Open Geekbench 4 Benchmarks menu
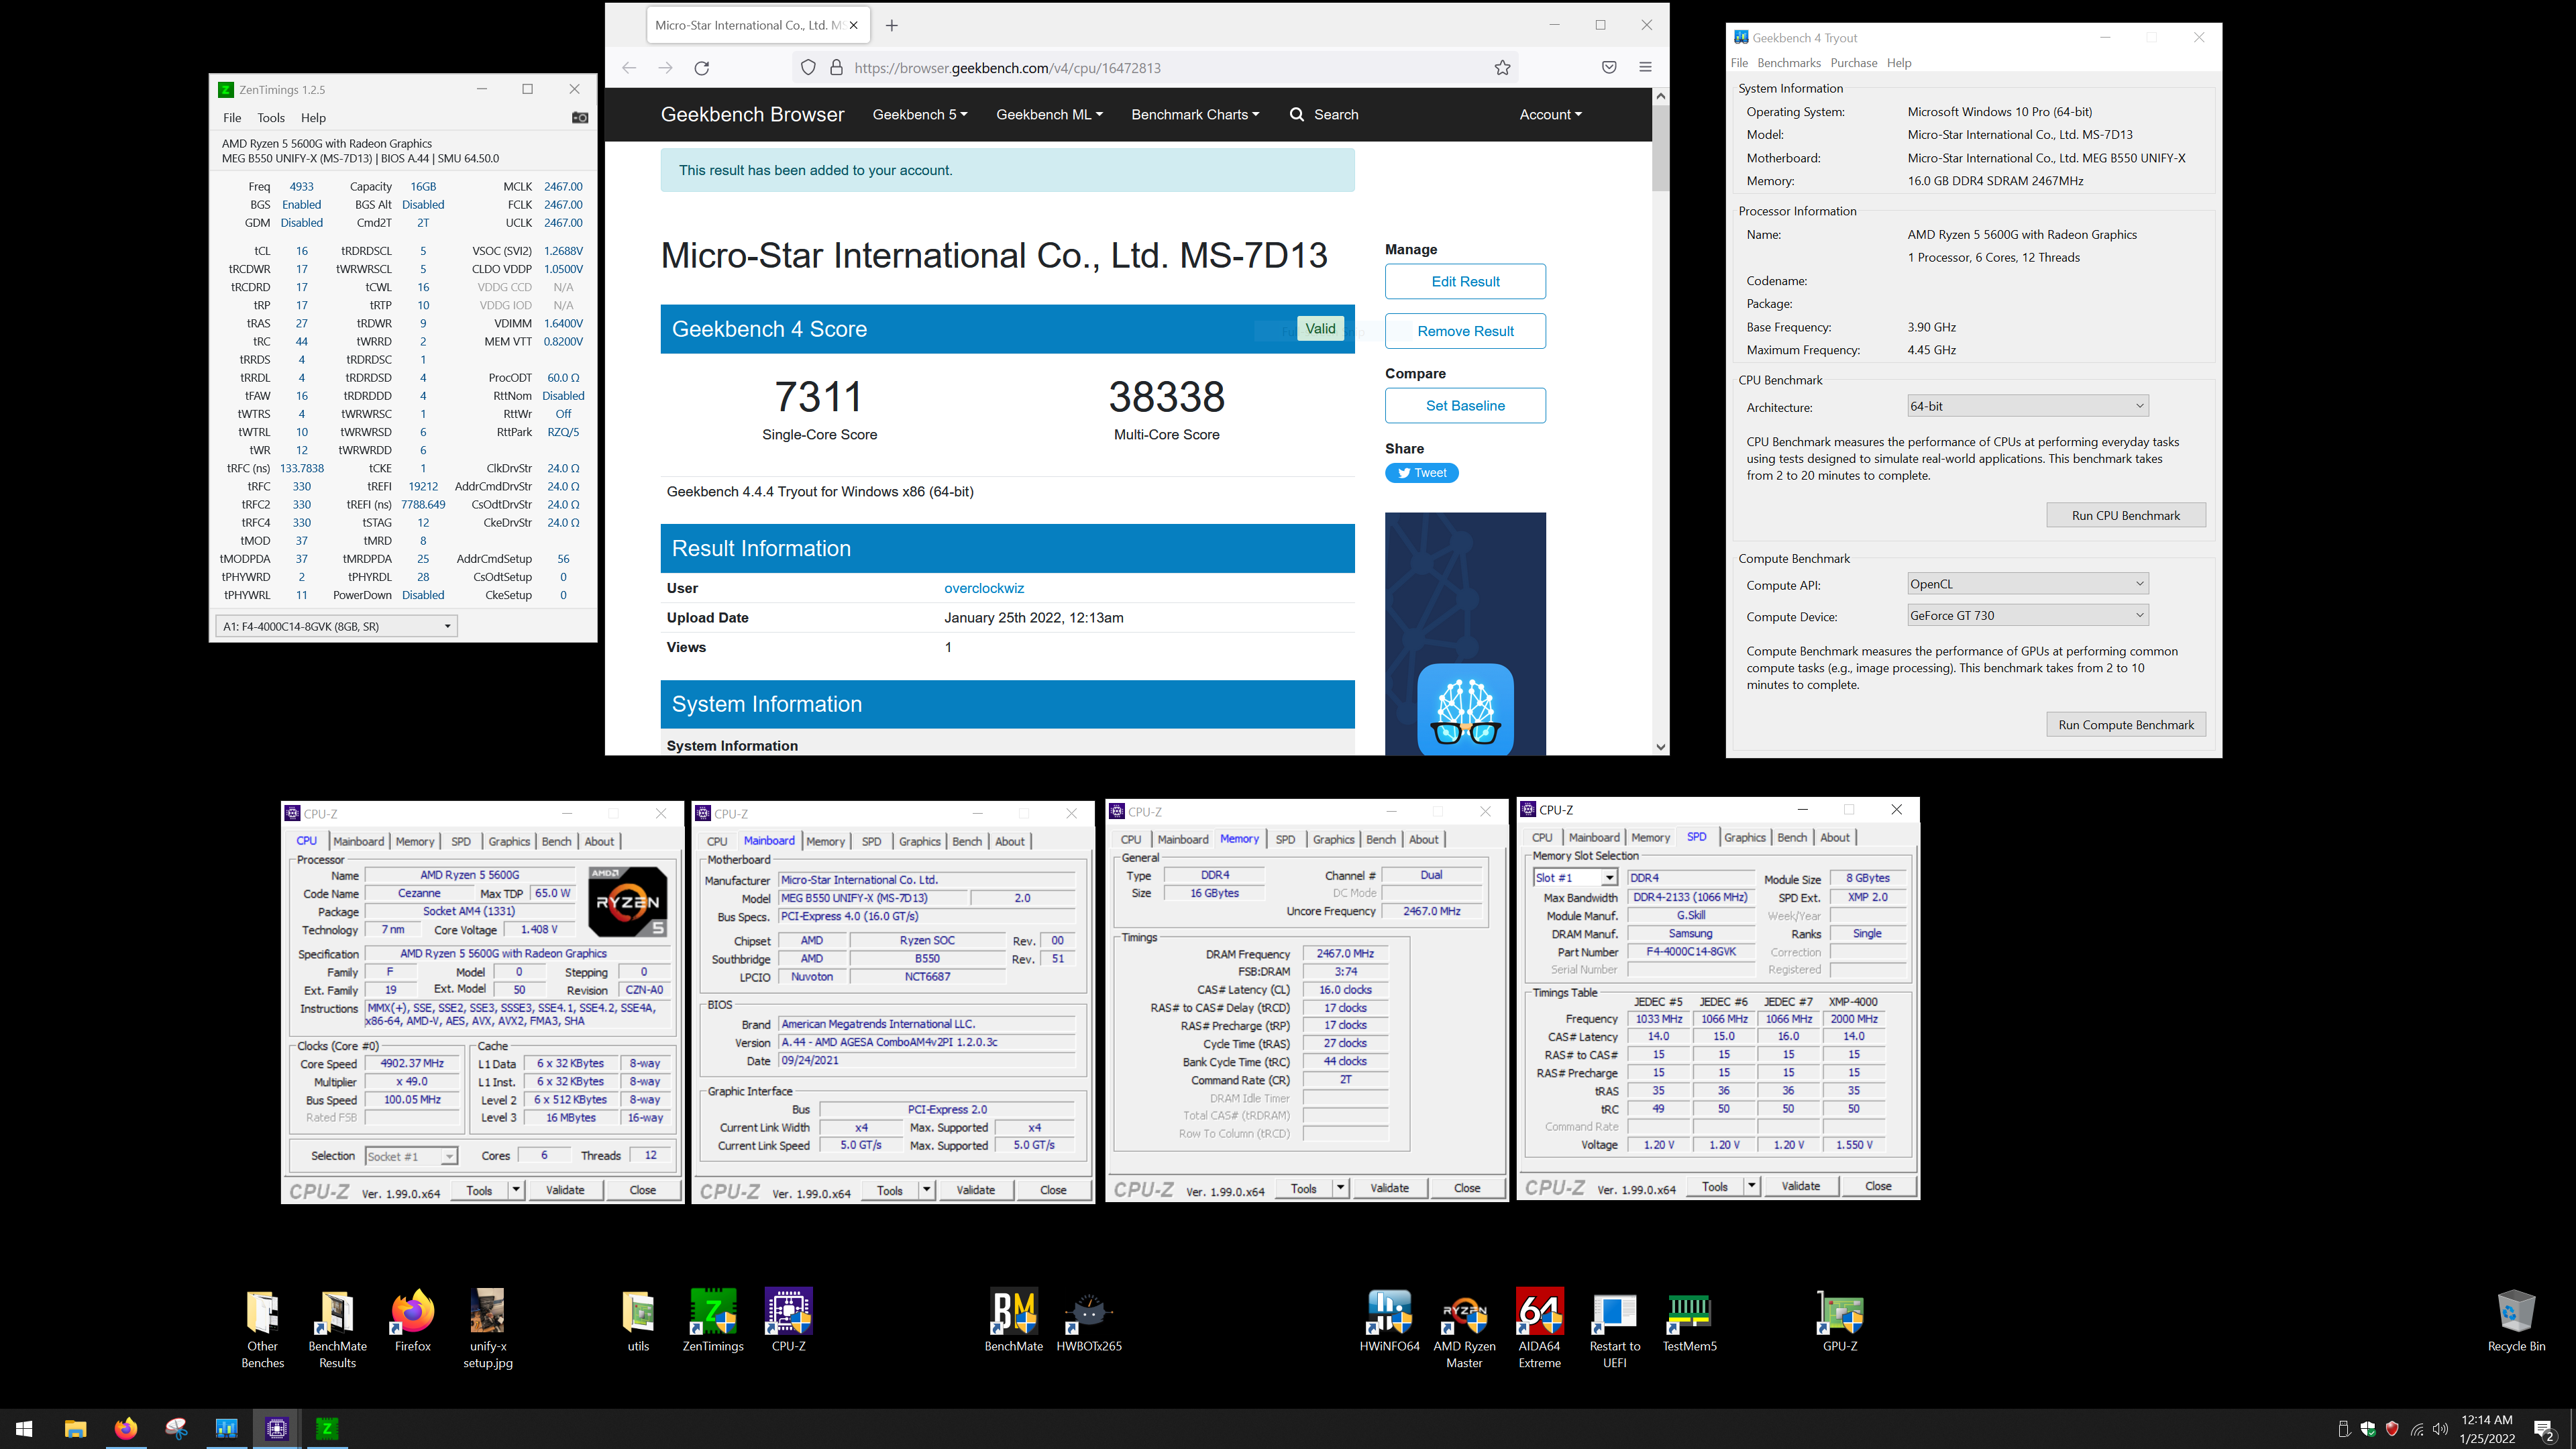Image resolution: width=2576 pixels, height=1449 pixels. [x=1789, y=63]
